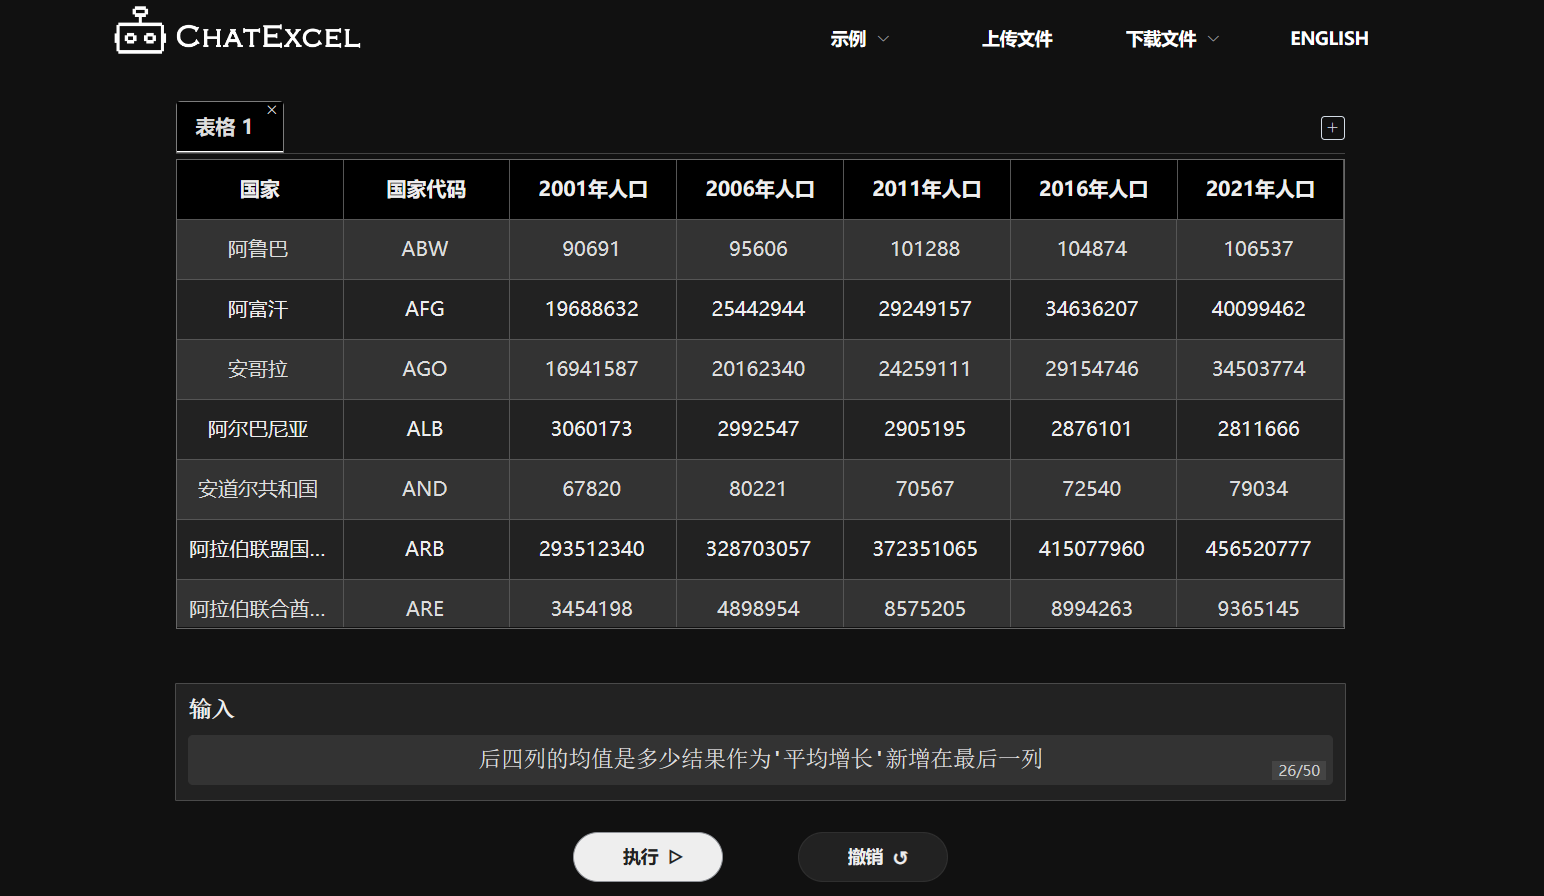Click the AGO country code cell
This screenshot has height=896, width=1544.
tap(425, 369)
